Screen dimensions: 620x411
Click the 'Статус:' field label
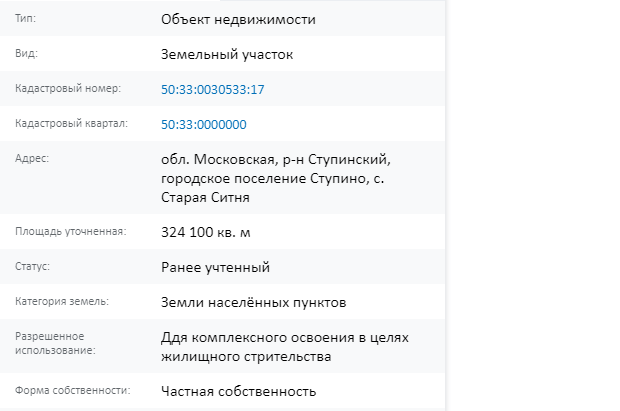pos(32,267)
